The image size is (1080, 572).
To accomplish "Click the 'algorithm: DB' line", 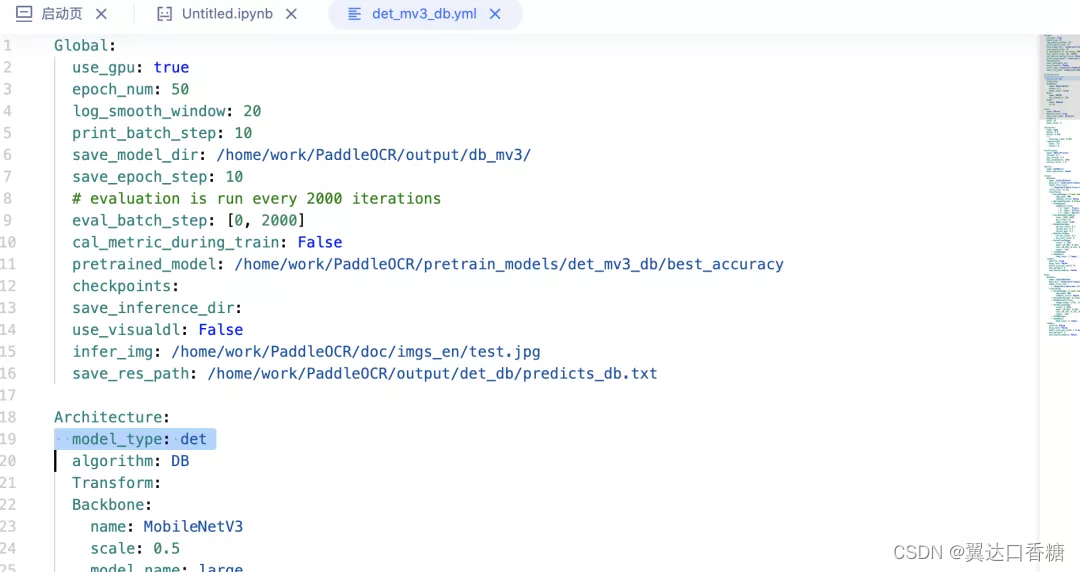I will pos(130,461).
